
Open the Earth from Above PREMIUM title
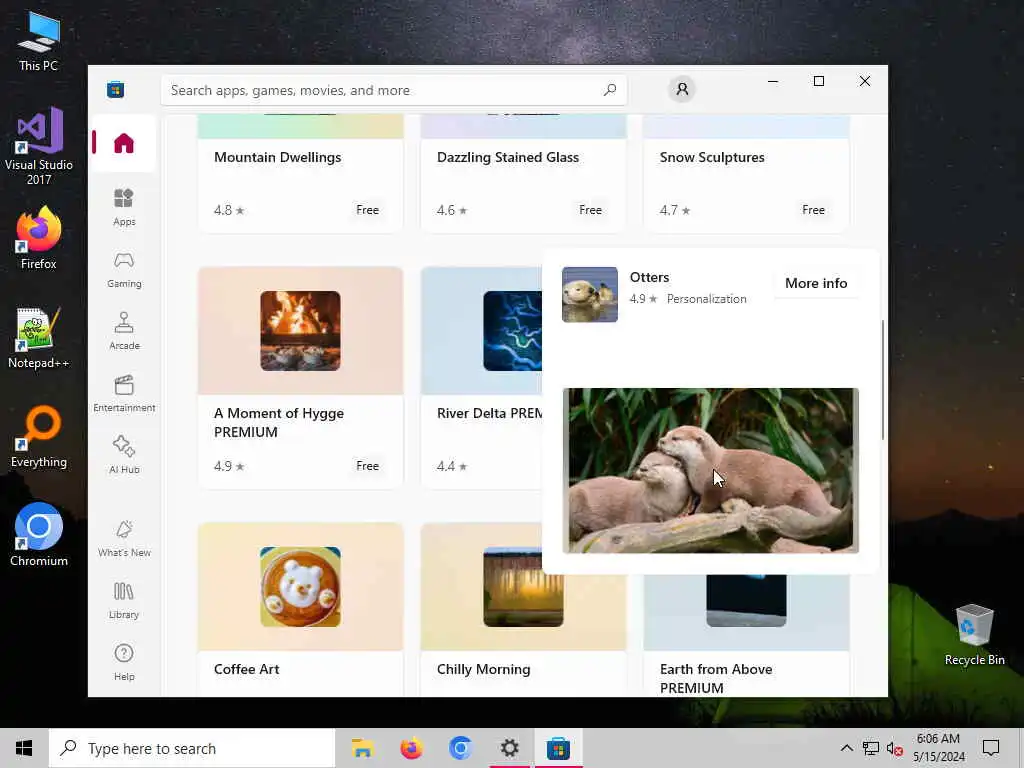[x=716, y=679]
